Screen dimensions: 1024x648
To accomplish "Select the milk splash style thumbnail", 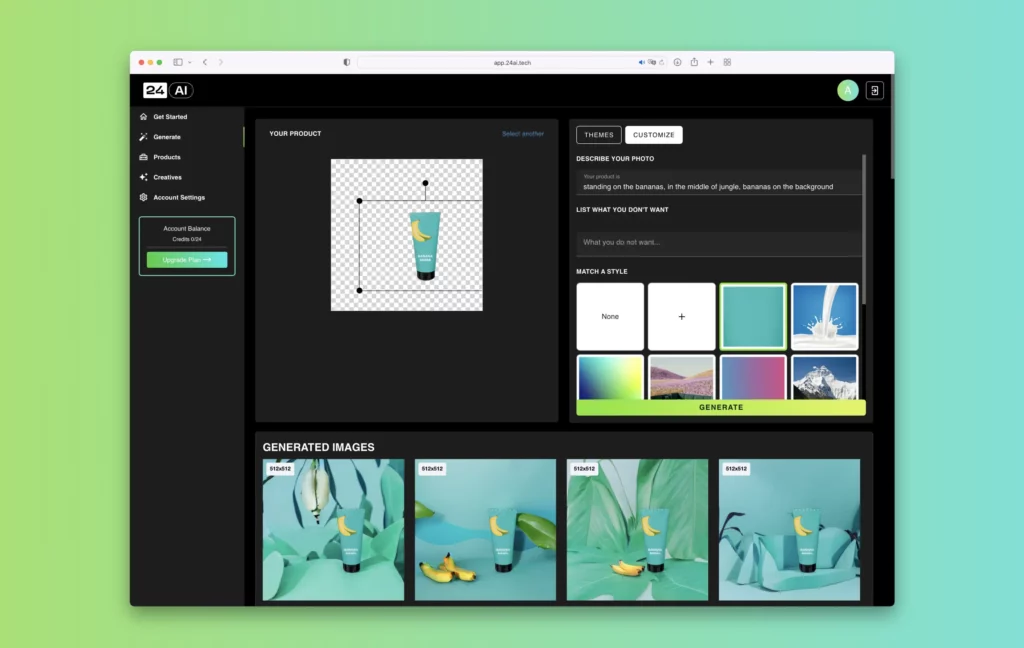I will [x=824, y=316].
